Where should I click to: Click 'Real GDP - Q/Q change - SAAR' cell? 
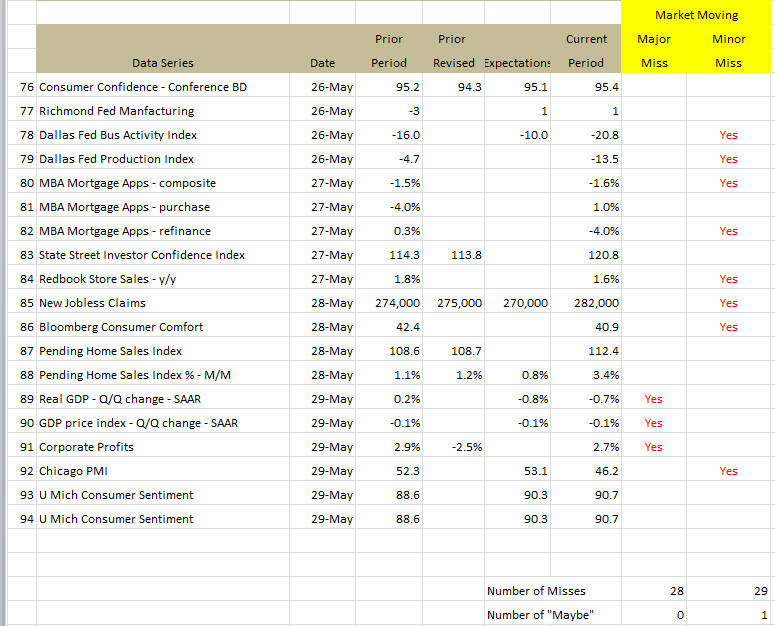[x=163, y=399]
